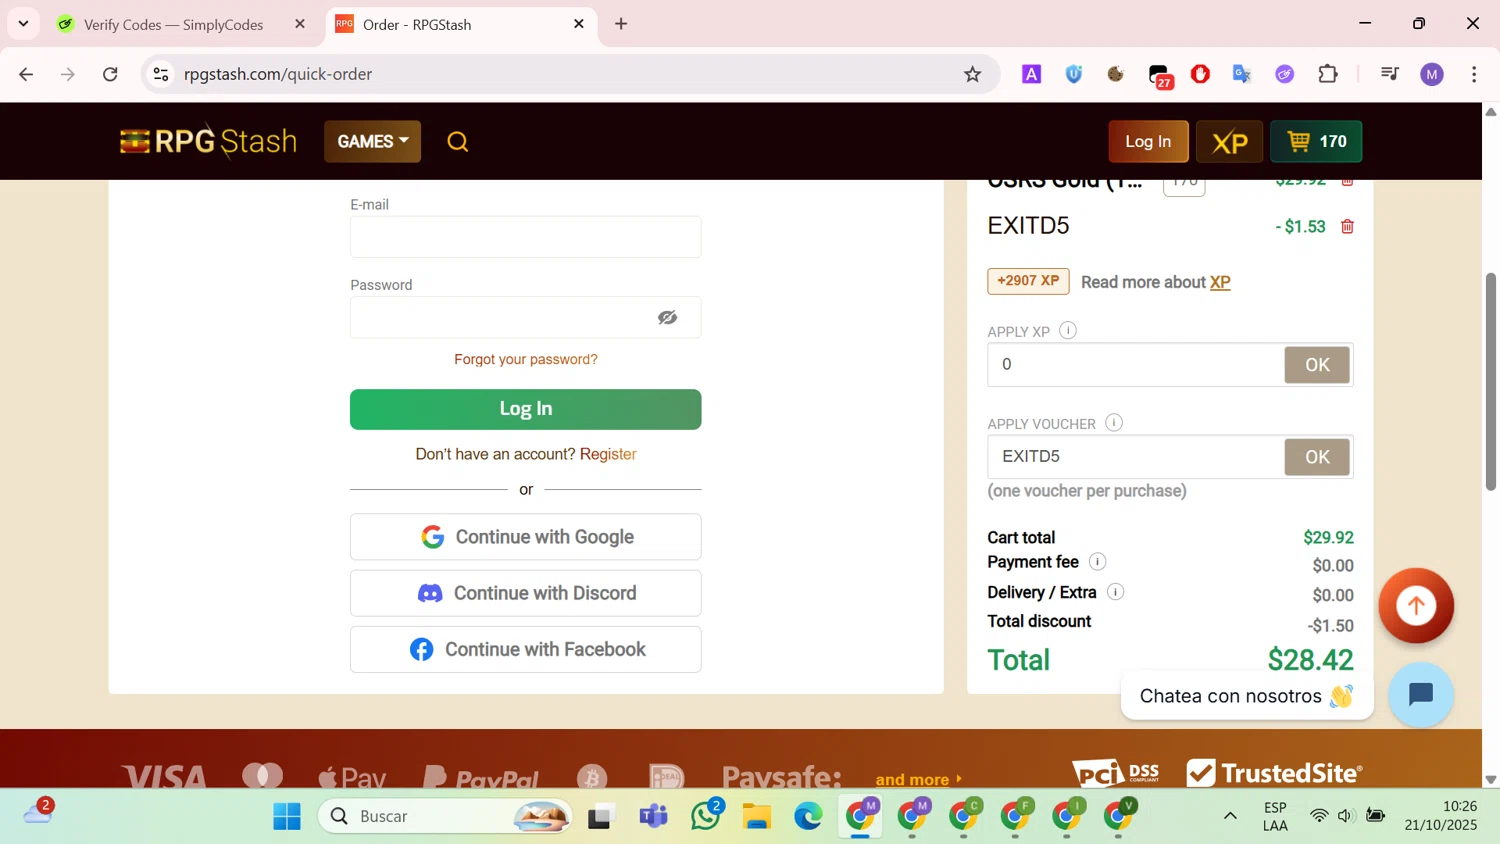Continue with Facebook sign-in
The image size is (1500, 844).
pyautogui.click(x=526, y=649)
